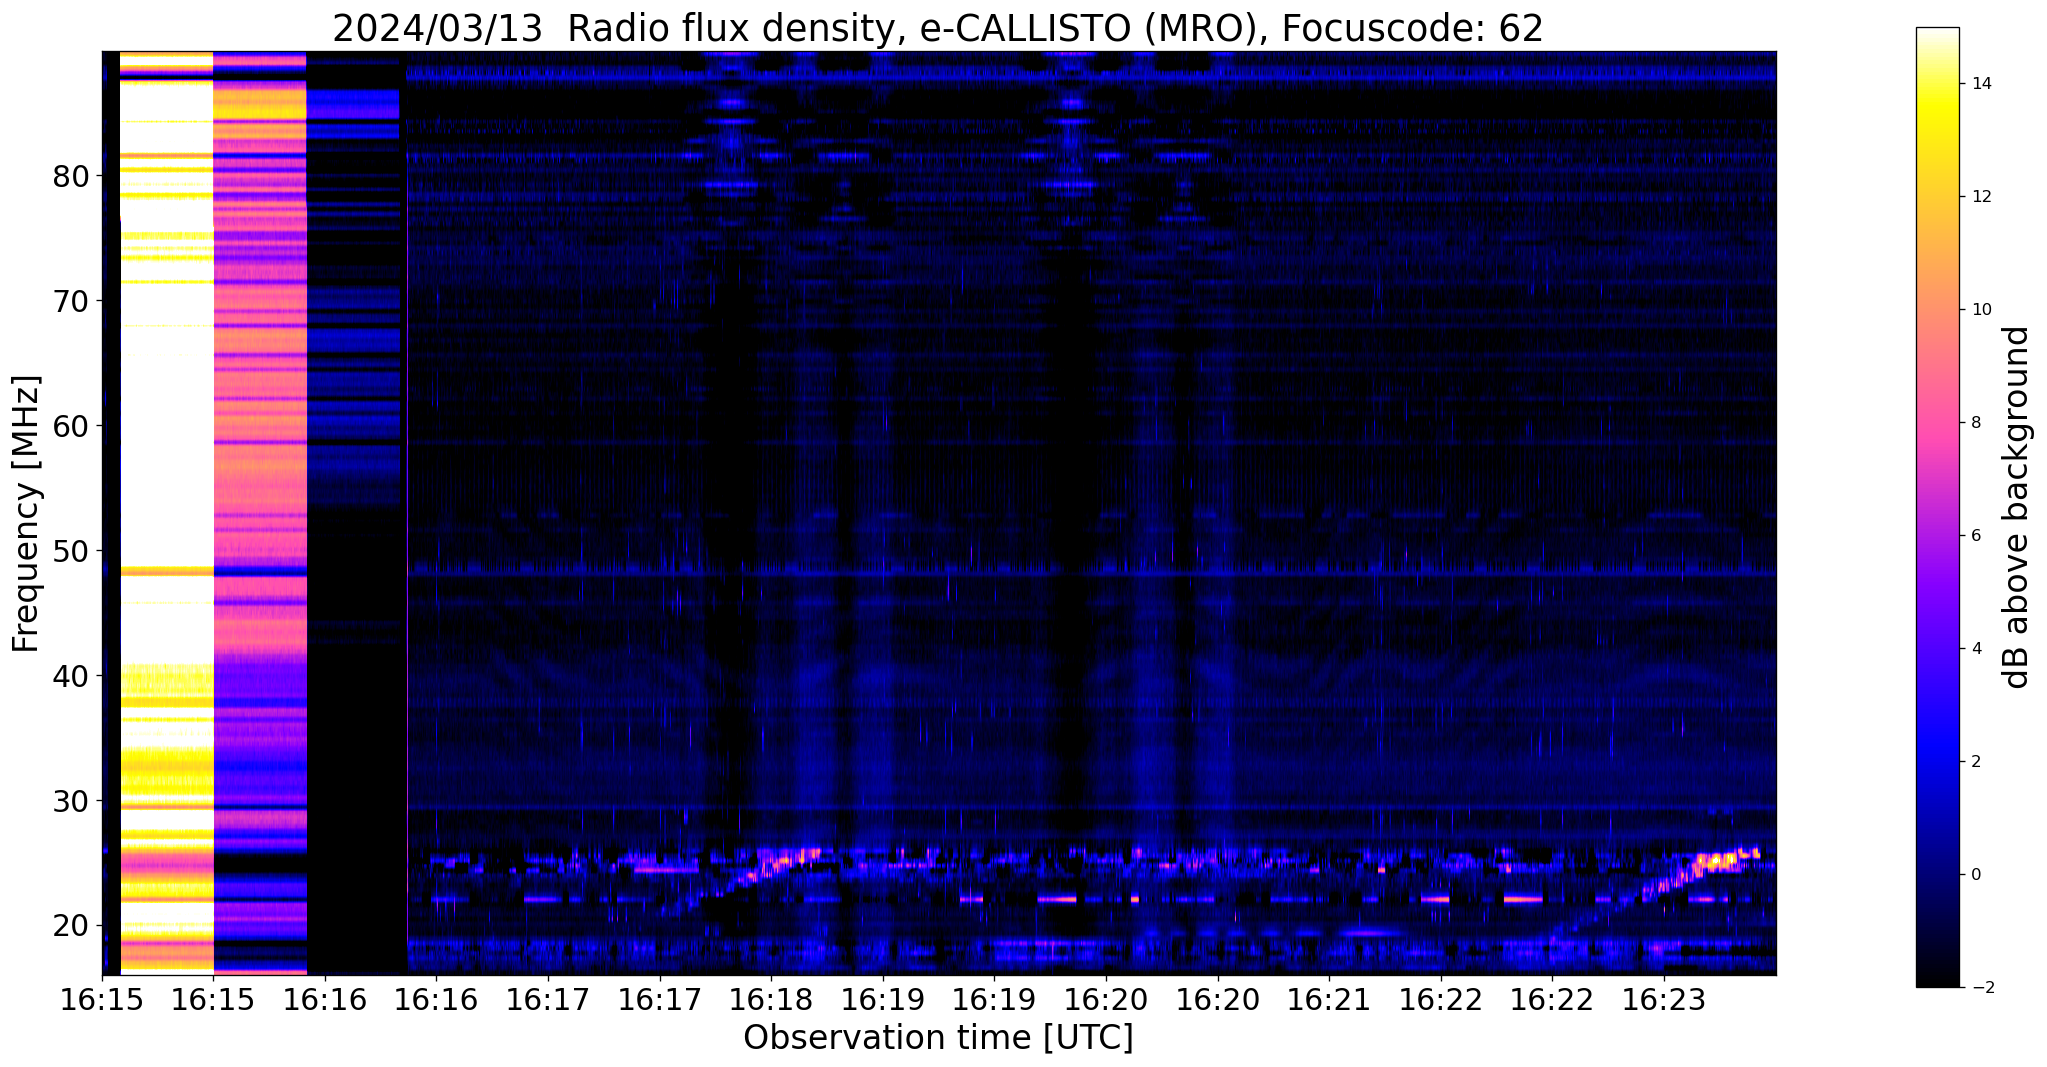Image resolution: width=2047 pixels, height=1067 pixels.
Task: Click the colorbar tick labeled 4
Action: (x=1975, y=649)
